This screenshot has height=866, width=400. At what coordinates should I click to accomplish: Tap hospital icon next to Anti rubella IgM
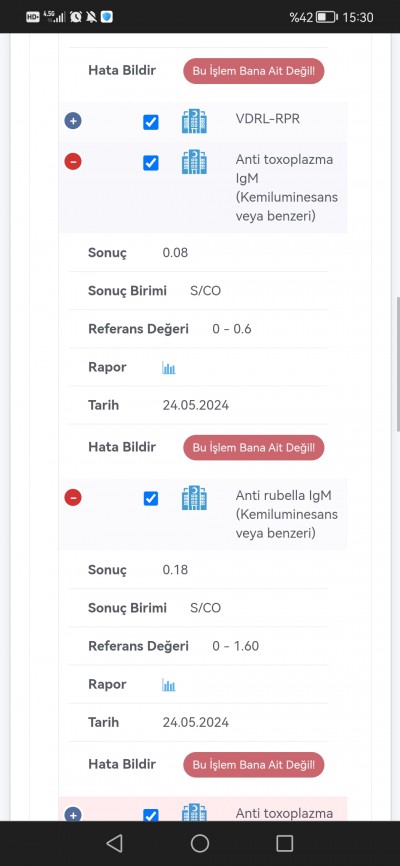(x=194, y=498)
